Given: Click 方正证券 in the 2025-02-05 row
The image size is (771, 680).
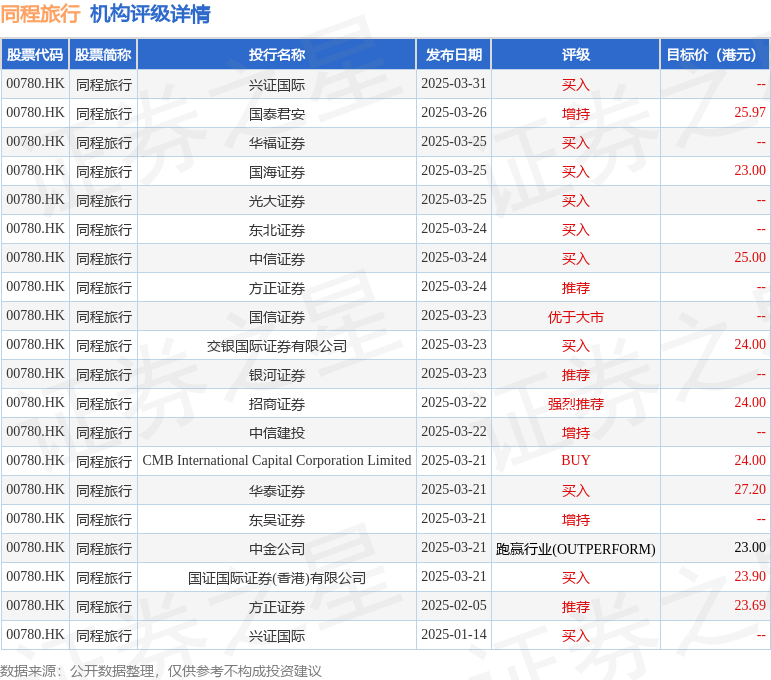Looking at the screenshot, I should pyautogui.click(x=277, y=607).
